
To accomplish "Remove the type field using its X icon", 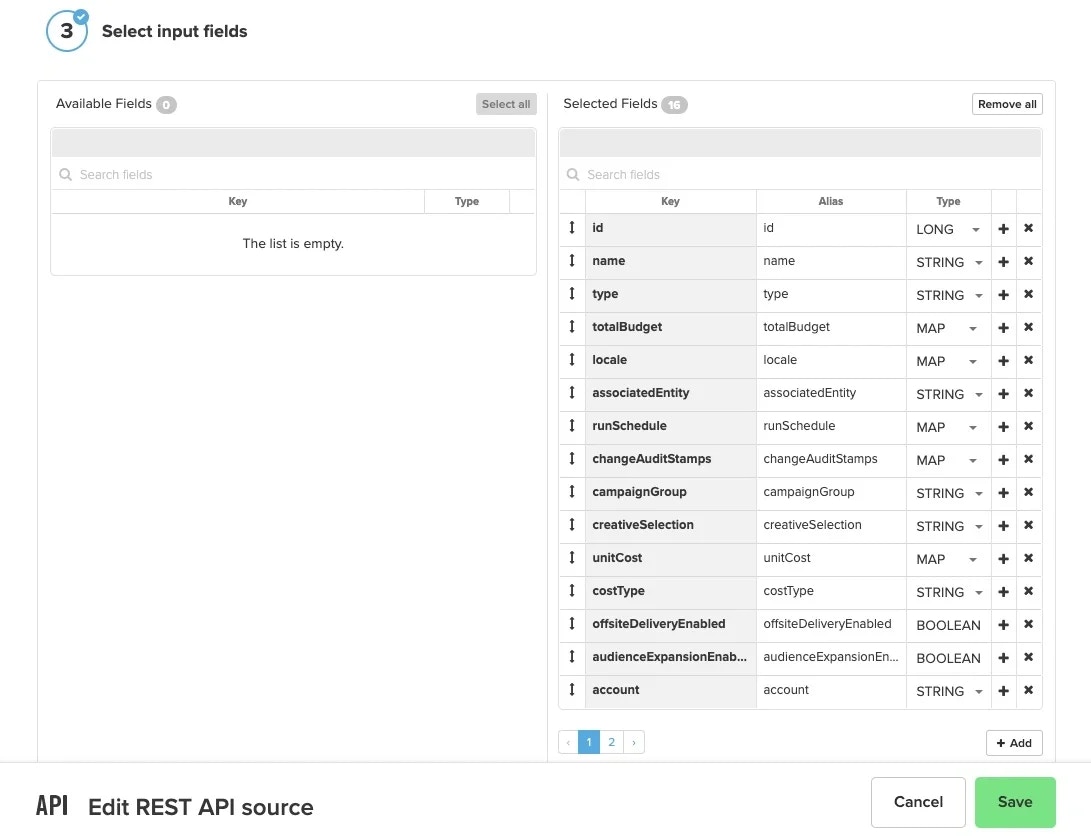I will [1028, 294].
